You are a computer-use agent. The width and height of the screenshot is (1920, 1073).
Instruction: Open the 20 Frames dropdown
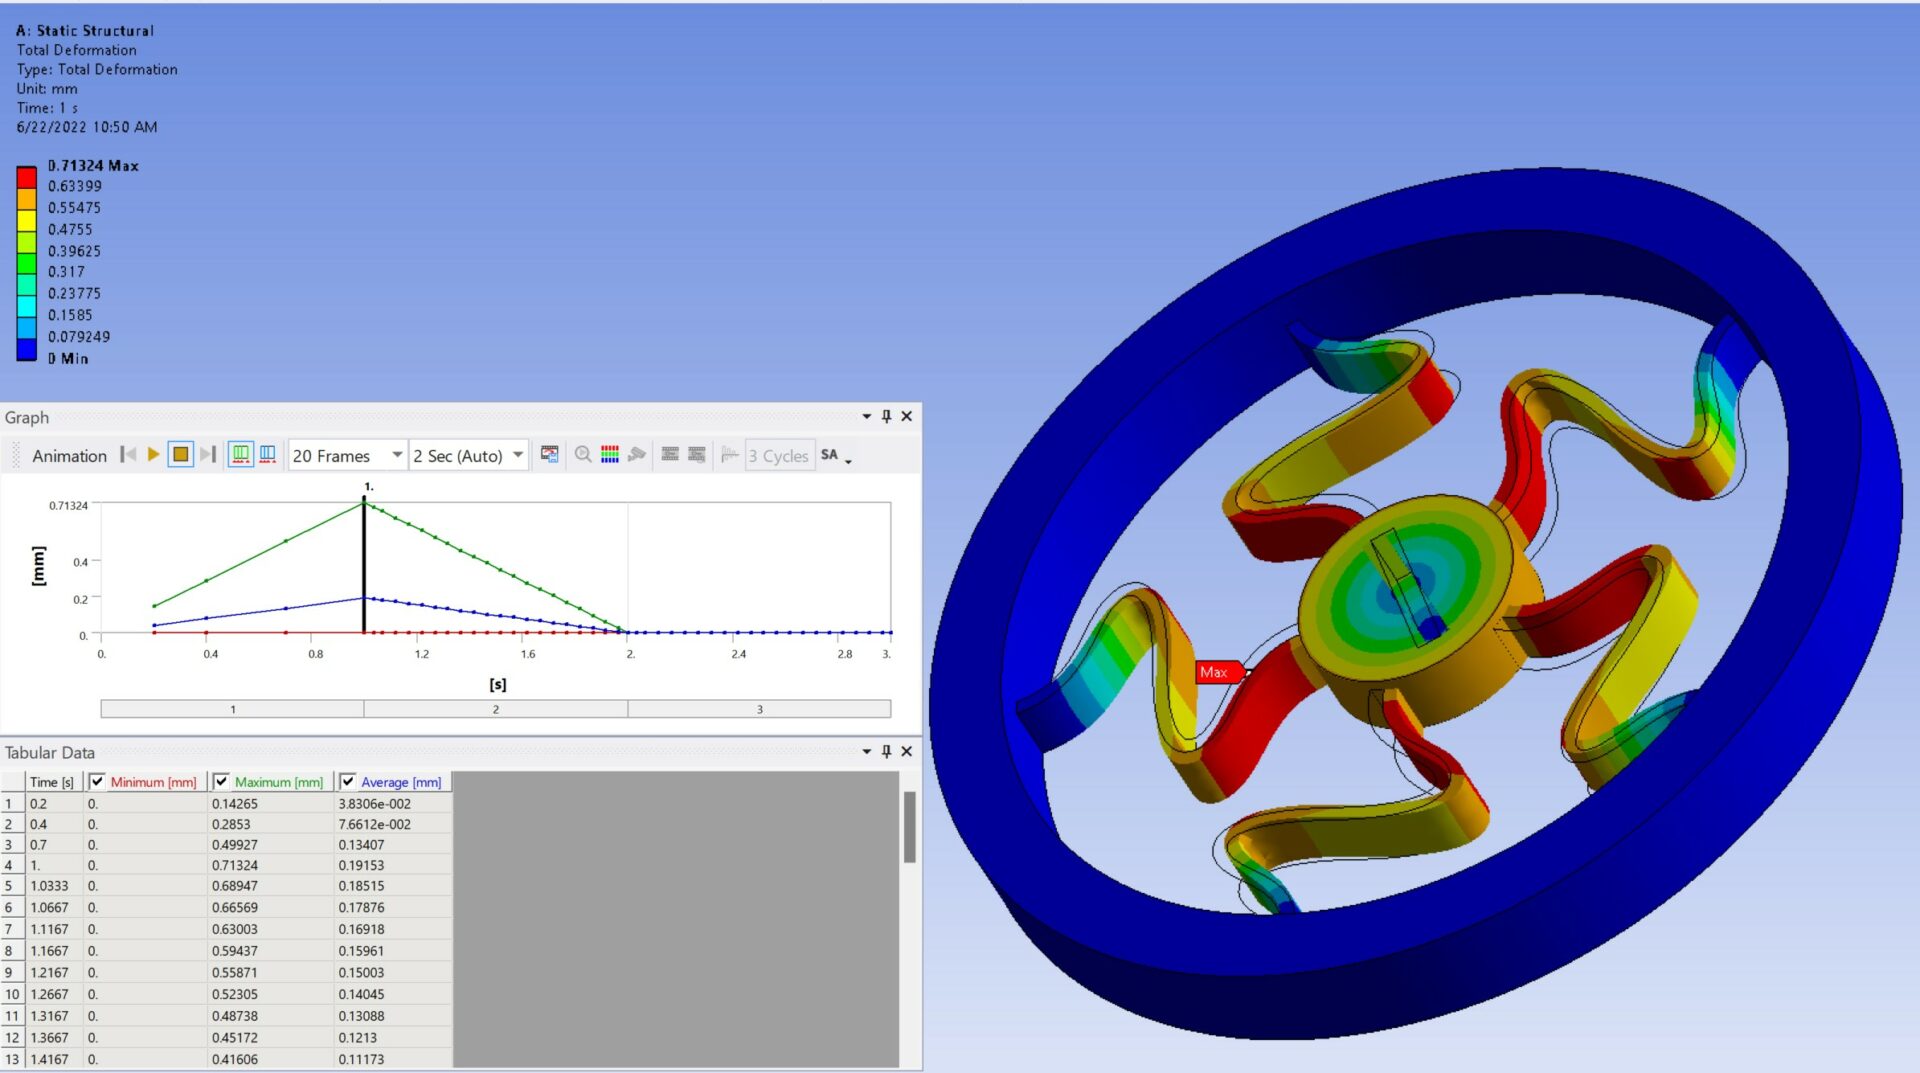[x=396, y=455]
